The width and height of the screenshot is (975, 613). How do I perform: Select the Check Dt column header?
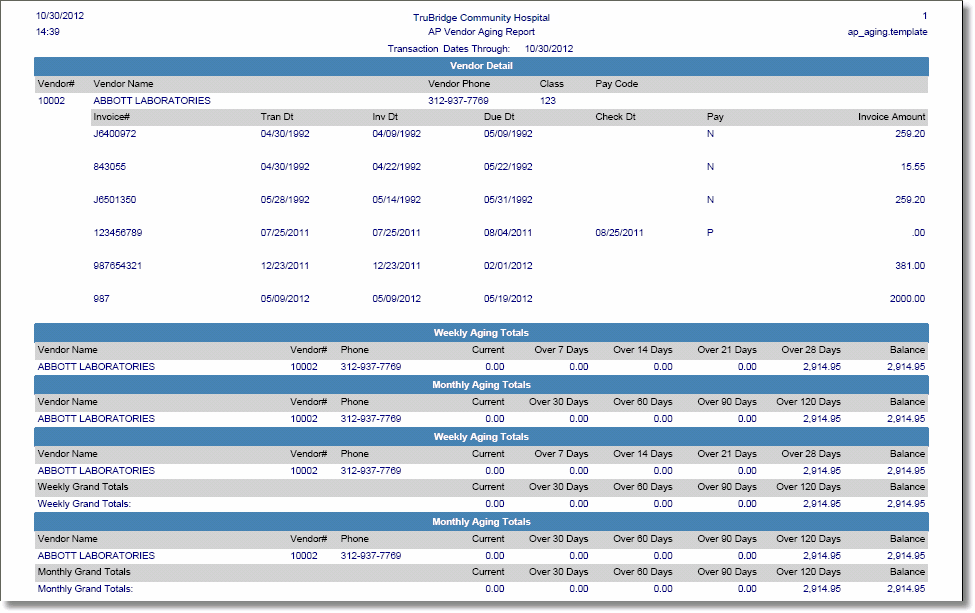coord(616,117)
